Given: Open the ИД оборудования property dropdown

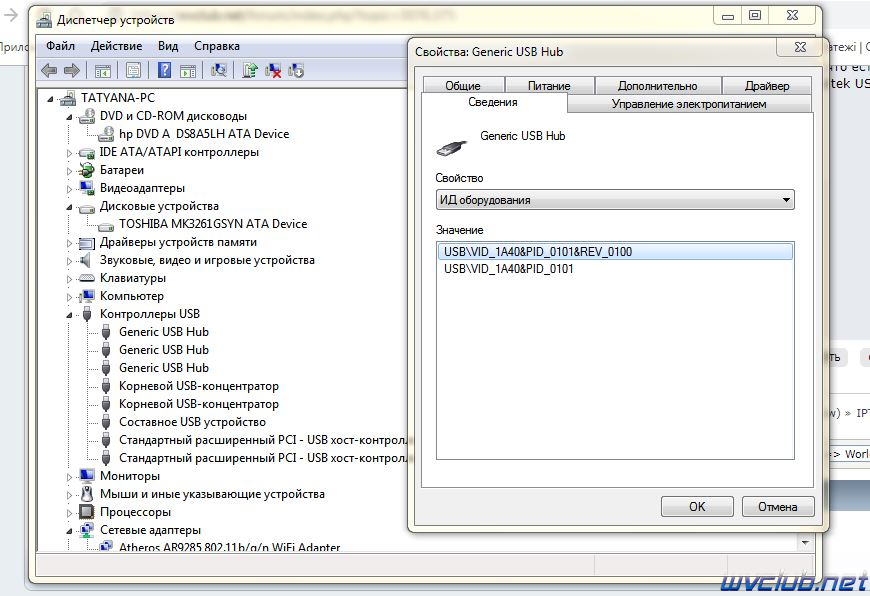Looking at the screenshot, I should pos(615,200).
